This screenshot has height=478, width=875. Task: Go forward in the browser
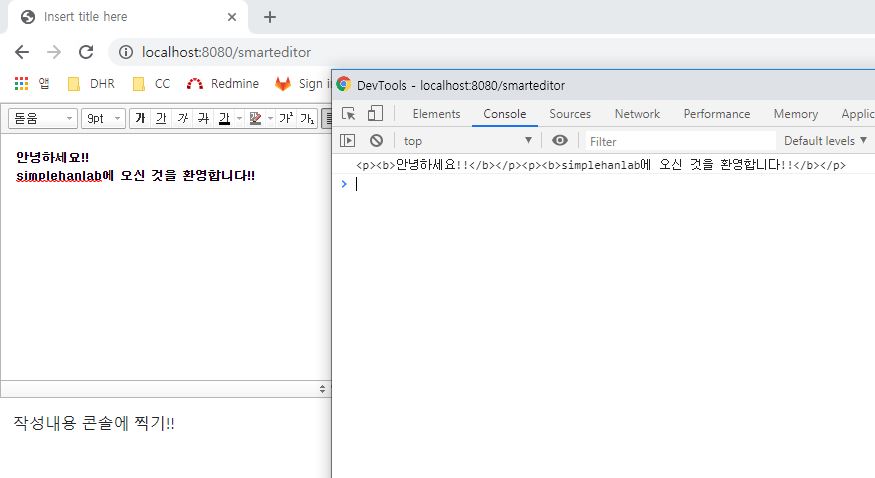coord(54,52)
